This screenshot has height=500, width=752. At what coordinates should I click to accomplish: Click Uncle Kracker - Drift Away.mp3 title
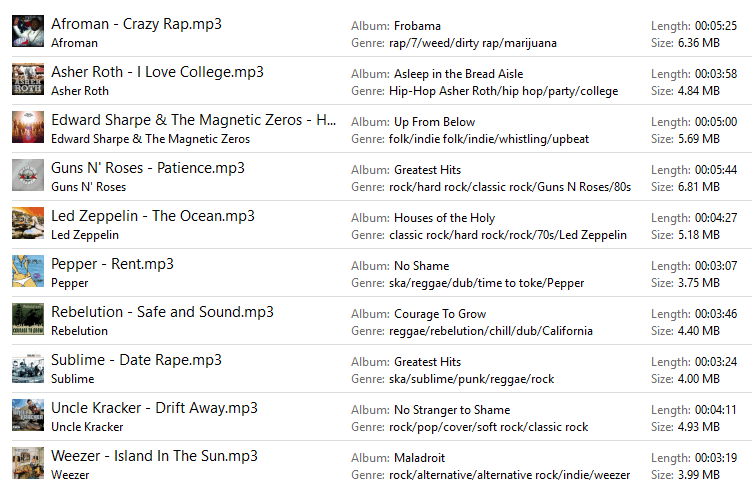154,408
